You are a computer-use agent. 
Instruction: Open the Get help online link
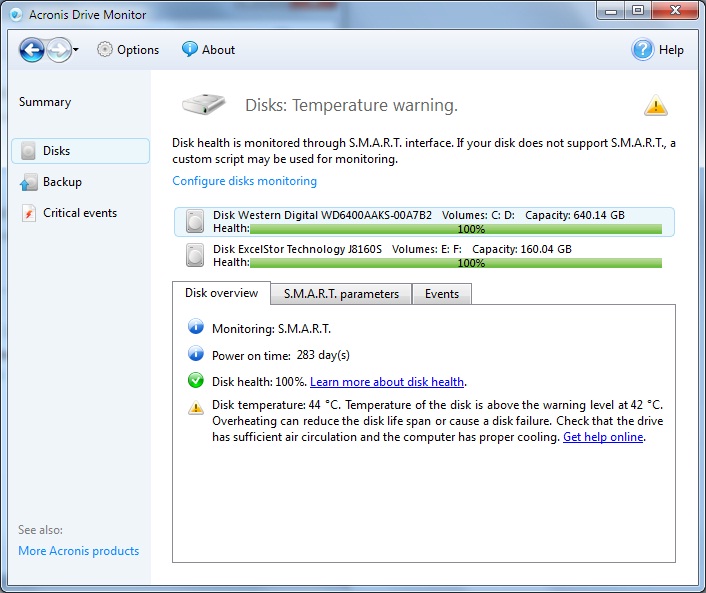[x=603, y=437]
